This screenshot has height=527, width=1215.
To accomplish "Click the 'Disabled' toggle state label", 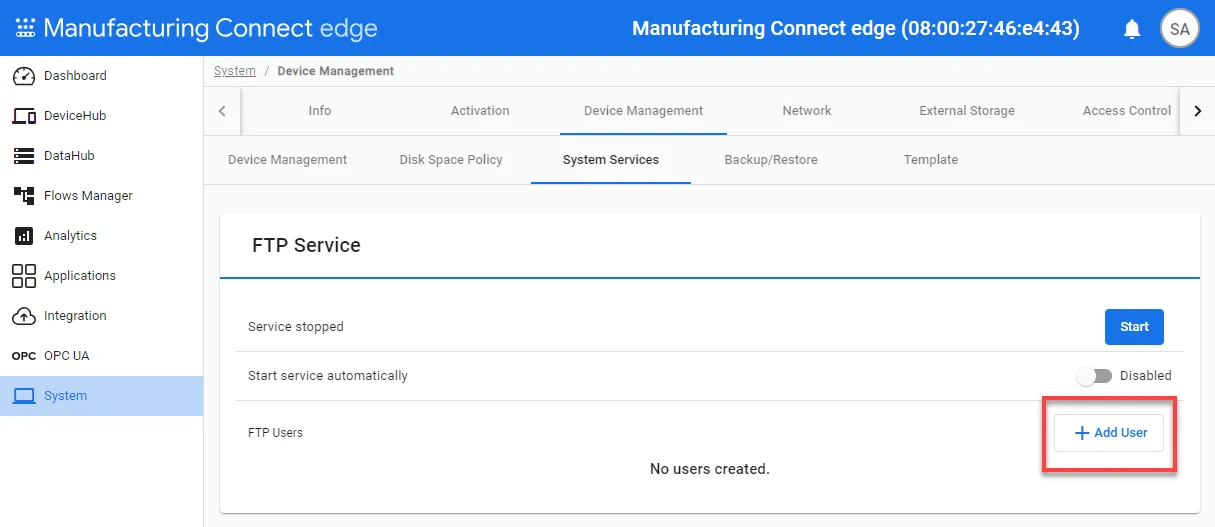I will point(1146,376).
